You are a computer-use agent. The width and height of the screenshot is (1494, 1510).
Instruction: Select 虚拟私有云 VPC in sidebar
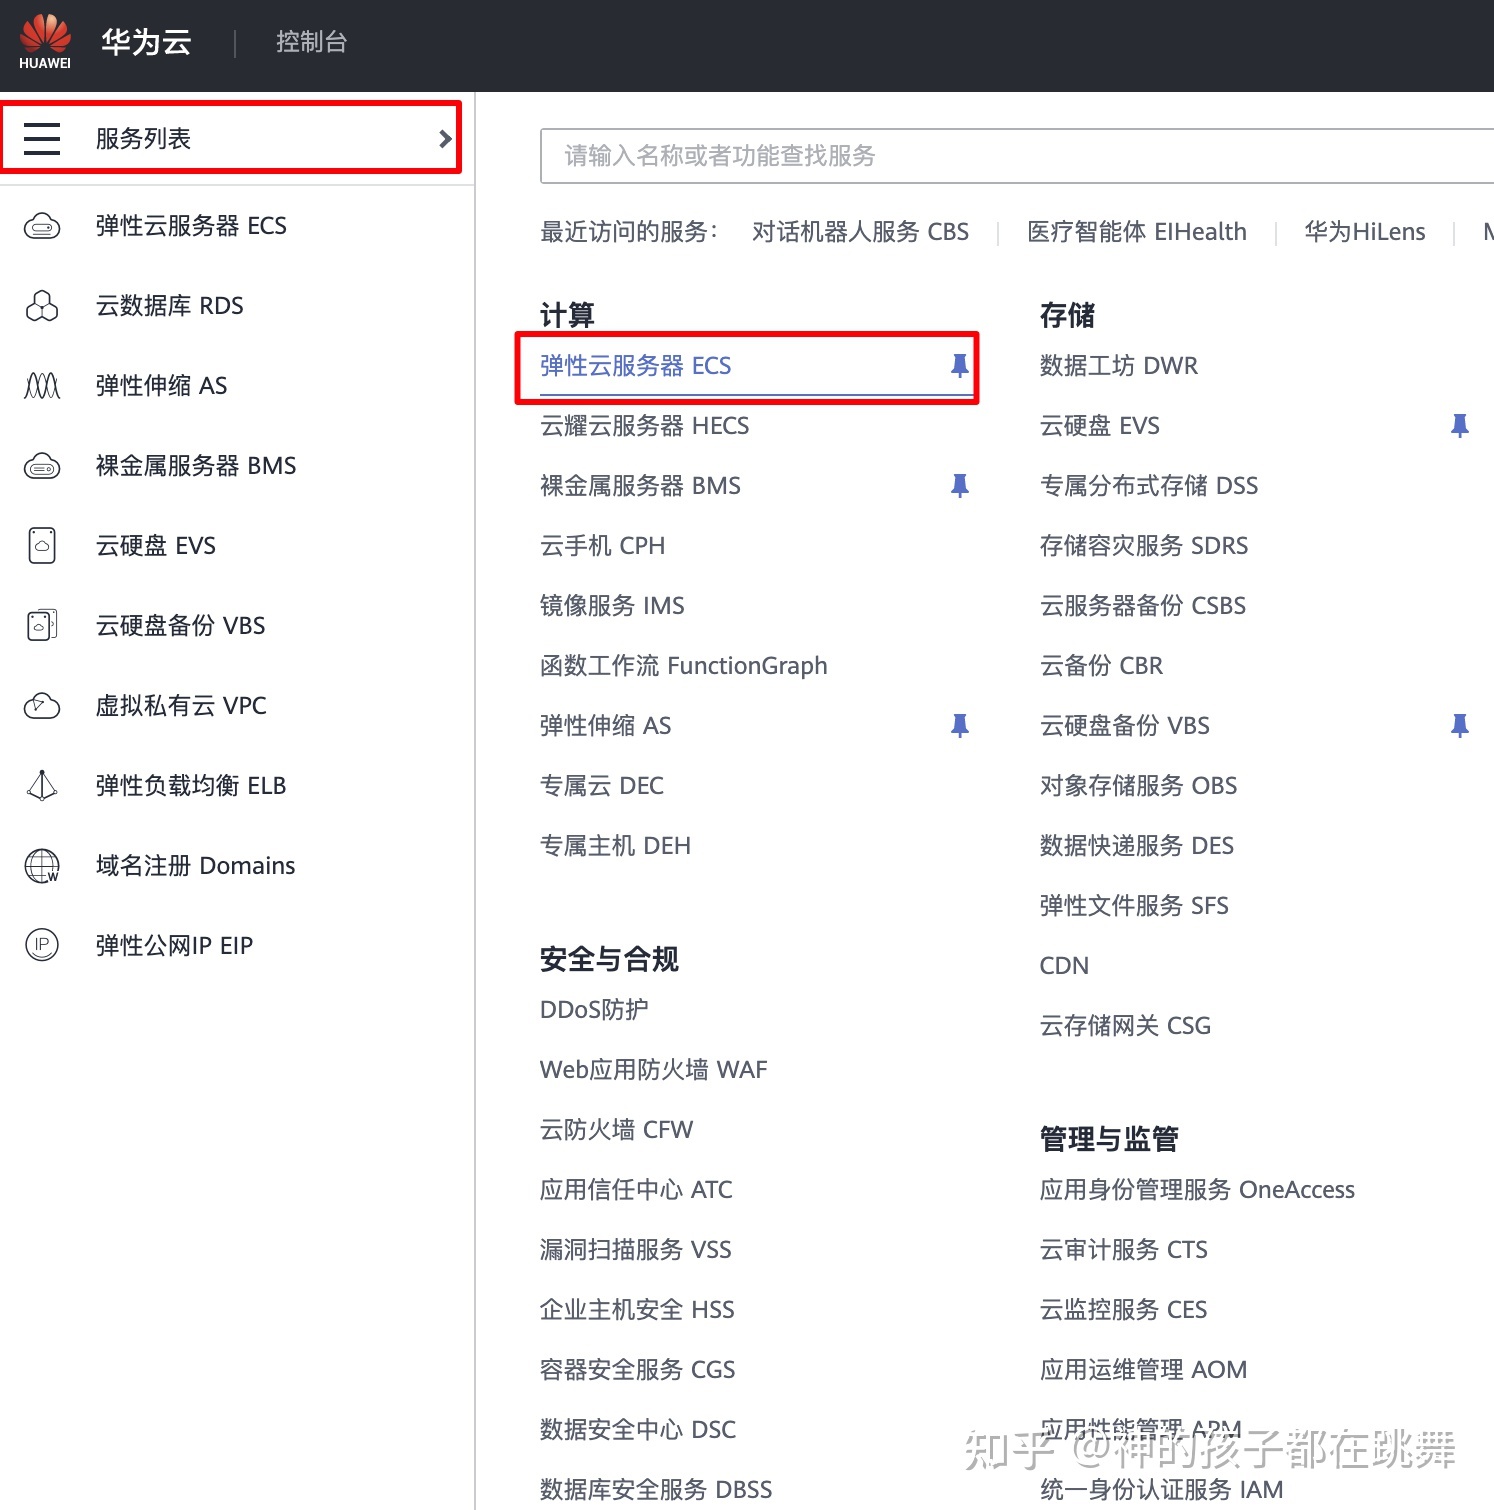(181, 706)
